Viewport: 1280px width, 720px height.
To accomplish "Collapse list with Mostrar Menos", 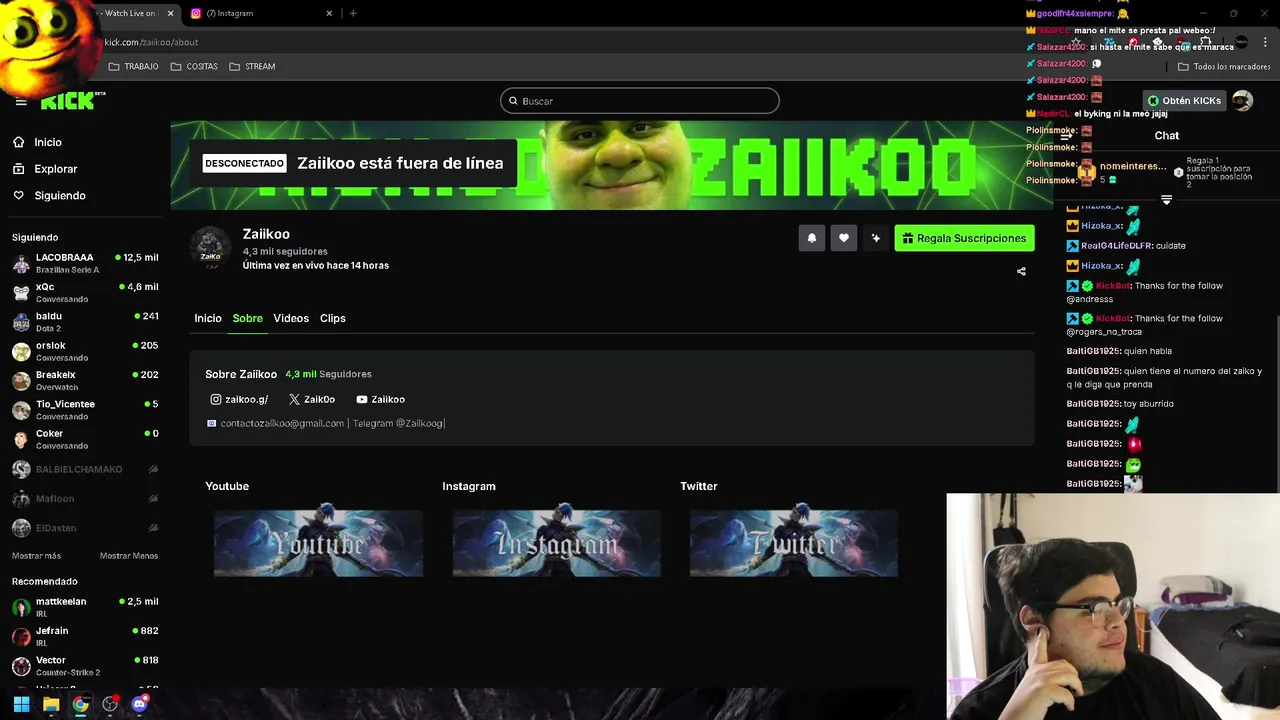I will coord(129,556).
